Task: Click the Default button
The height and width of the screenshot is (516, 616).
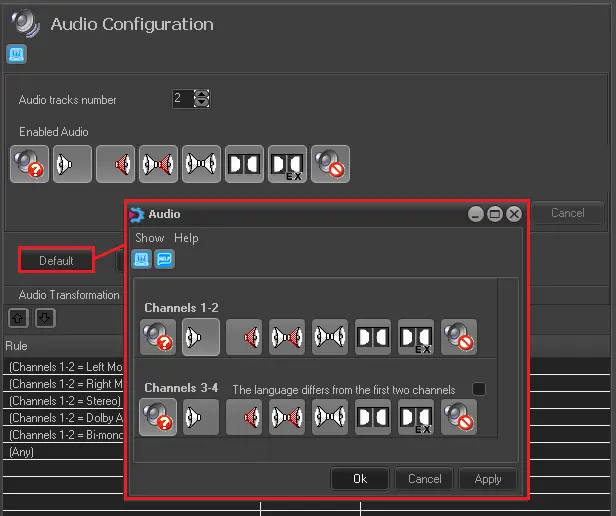Action: [x=56, y=261]
